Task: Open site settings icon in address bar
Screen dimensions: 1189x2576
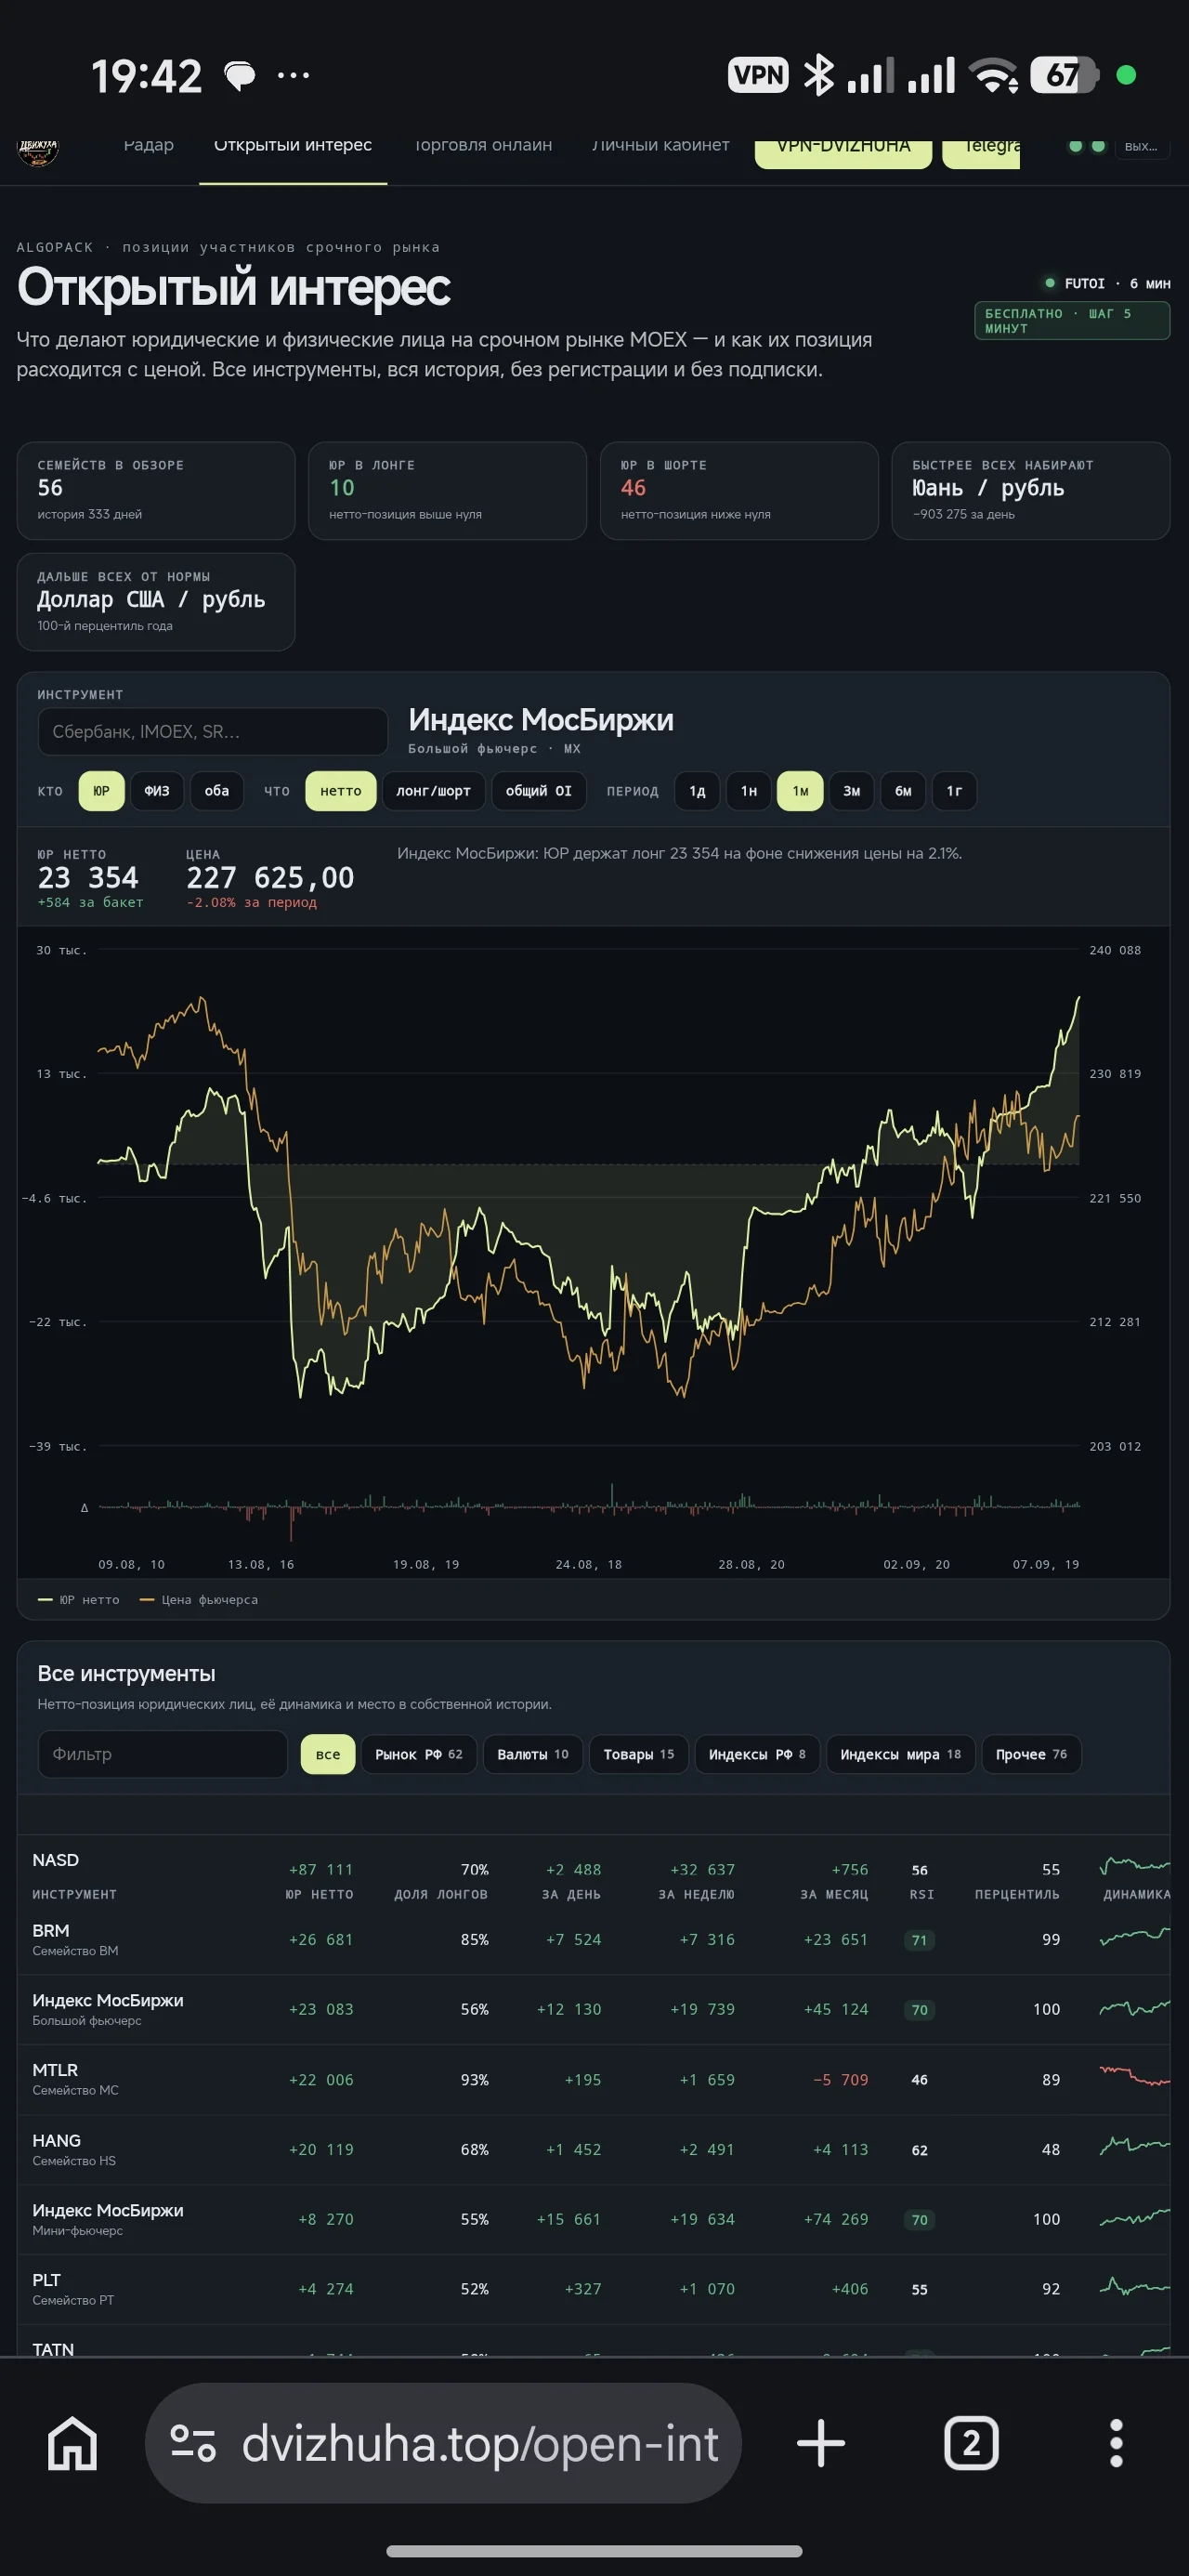Action: point(193,2443)
